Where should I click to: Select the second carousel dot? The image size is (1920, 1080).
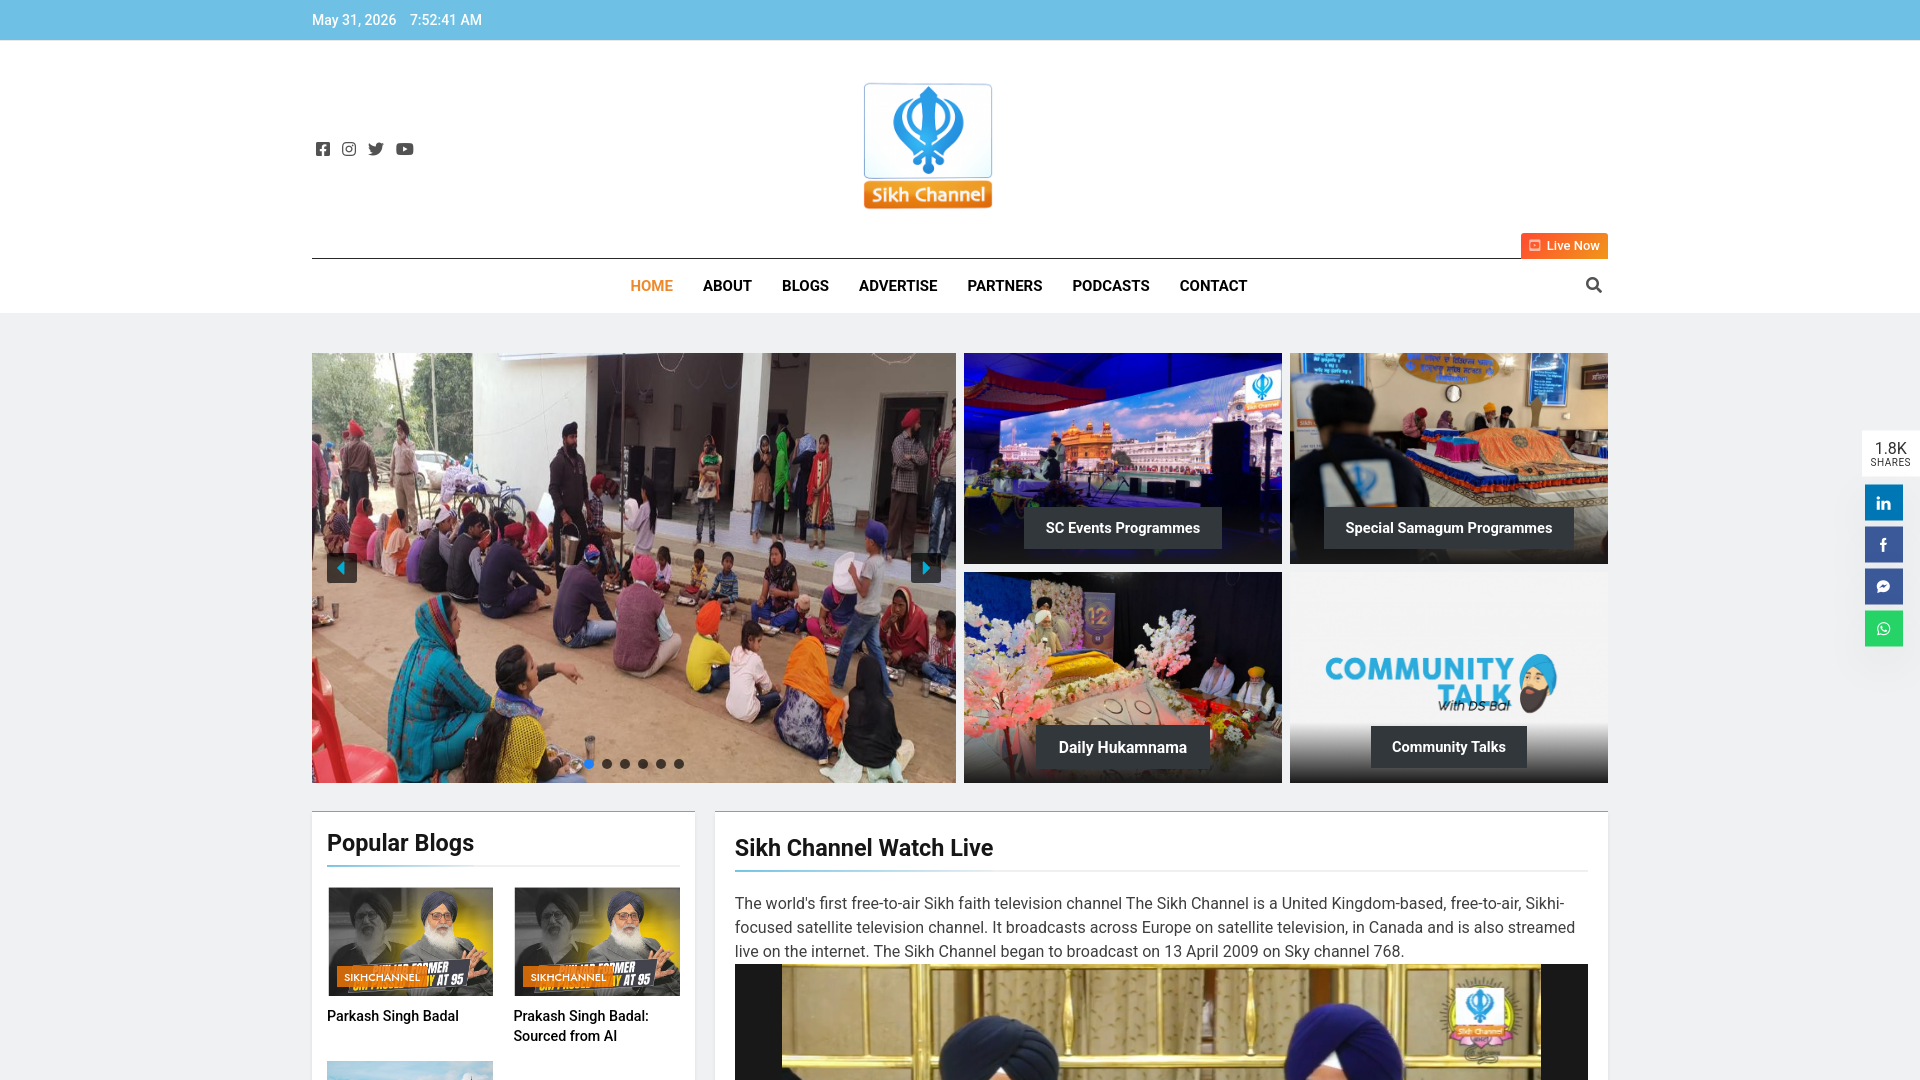607,764
